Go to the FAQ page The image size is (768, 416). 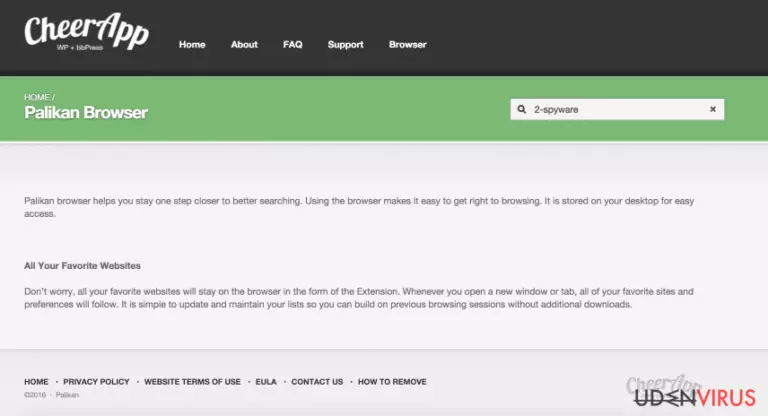coord(292,45)
